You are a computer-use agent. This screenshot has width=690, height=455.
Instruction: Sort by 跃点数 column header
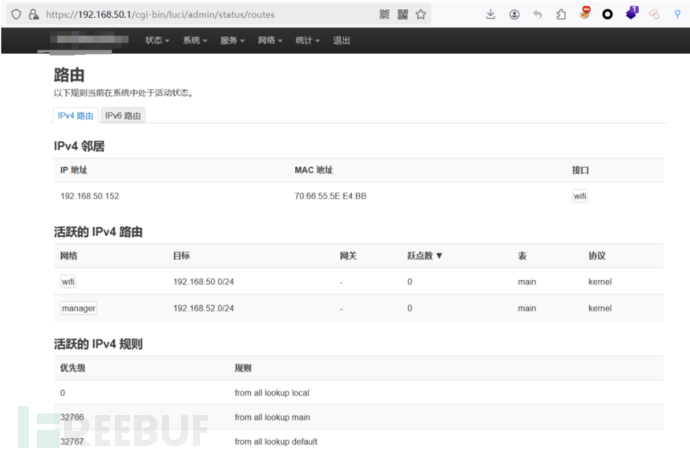pyautogui.click(x=425, y=256)
